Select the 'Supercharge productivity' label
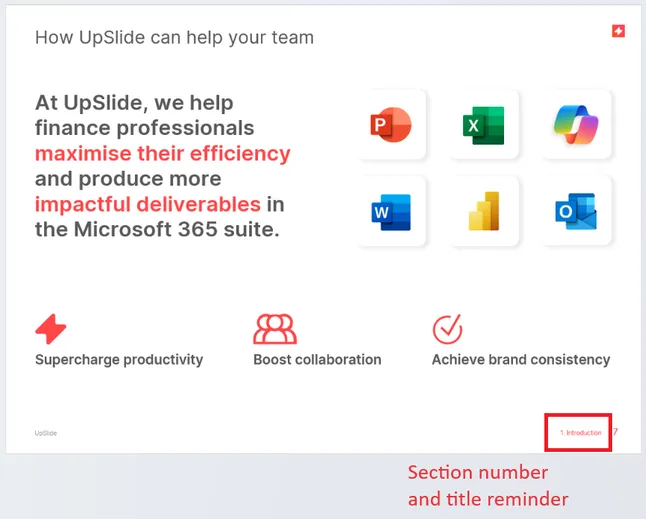Viewport: 646px width, 519px height. tap(119, 360)
